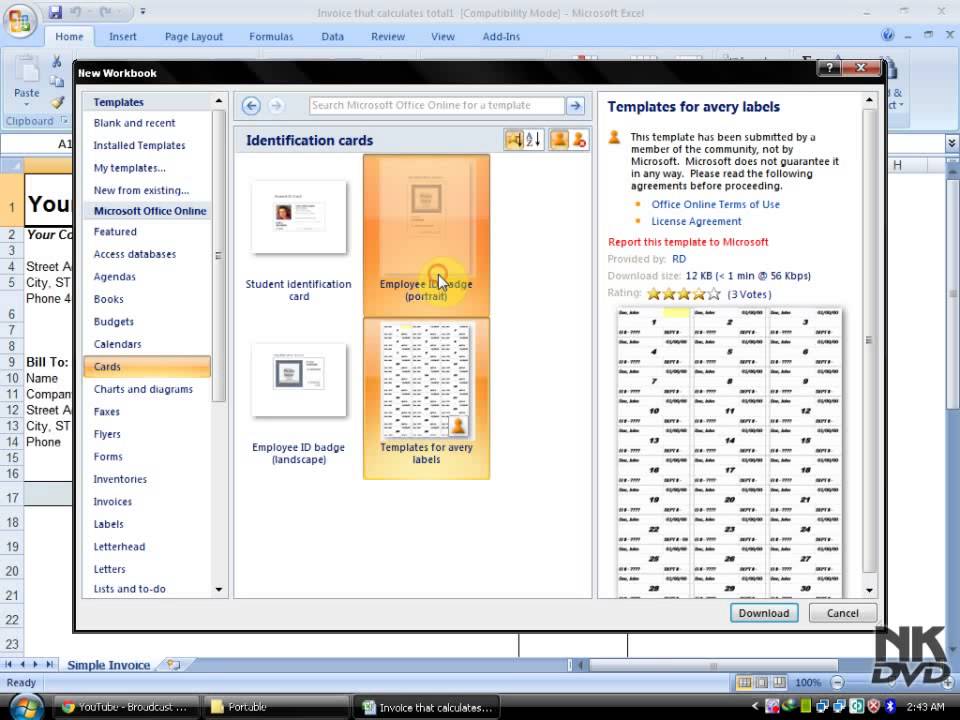
Task: Select the Simple Invoice sheet tab
Action: (108, 664)
